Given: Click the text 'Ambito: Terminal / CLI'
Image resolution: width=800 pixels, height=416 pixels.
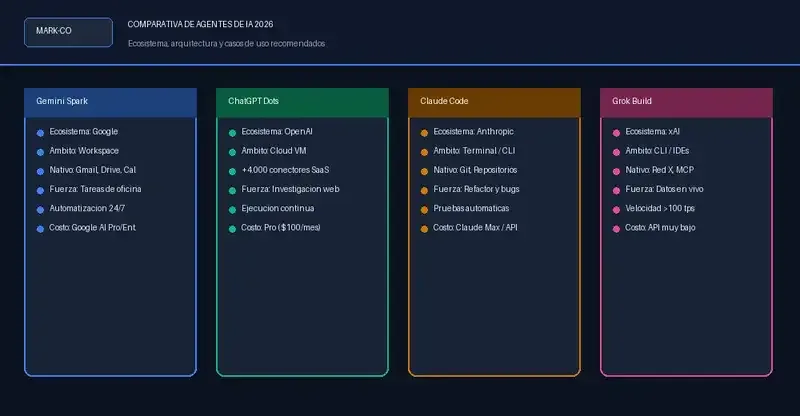Looking at the screenshot, I should (474, 151).
